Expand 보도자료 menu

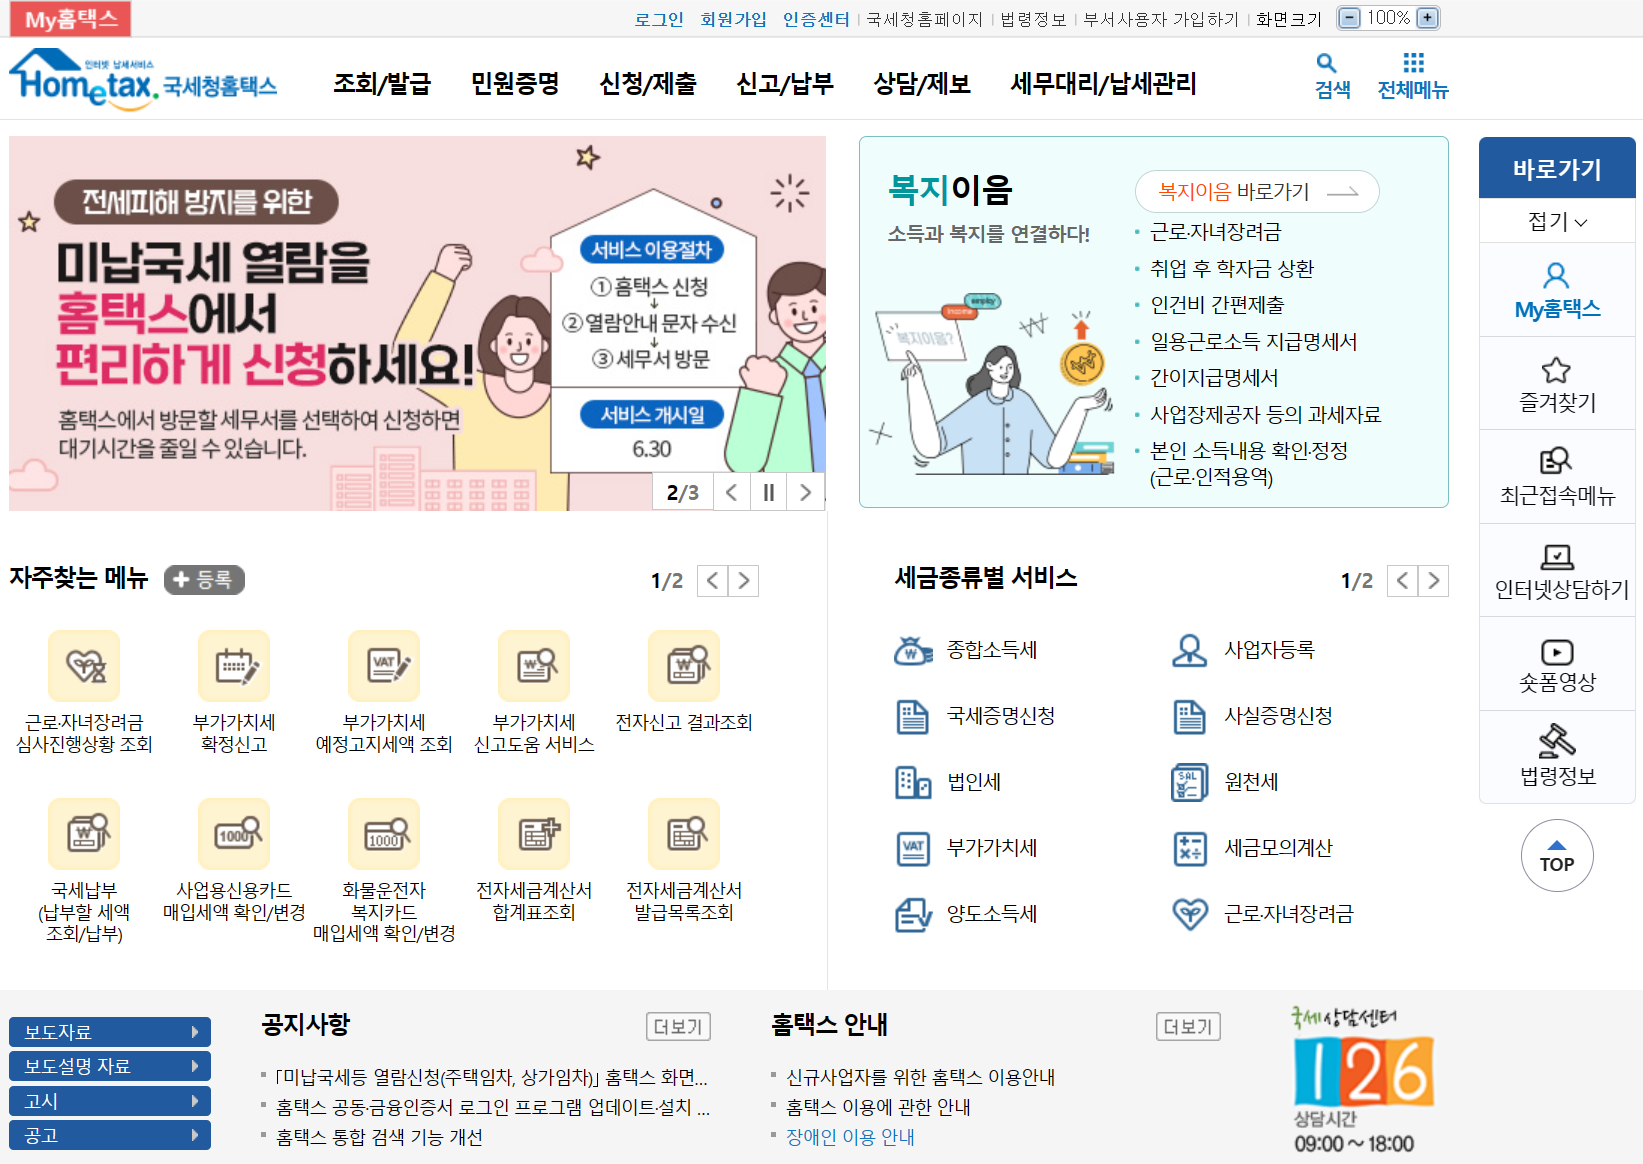click(x=110, y=1032)
